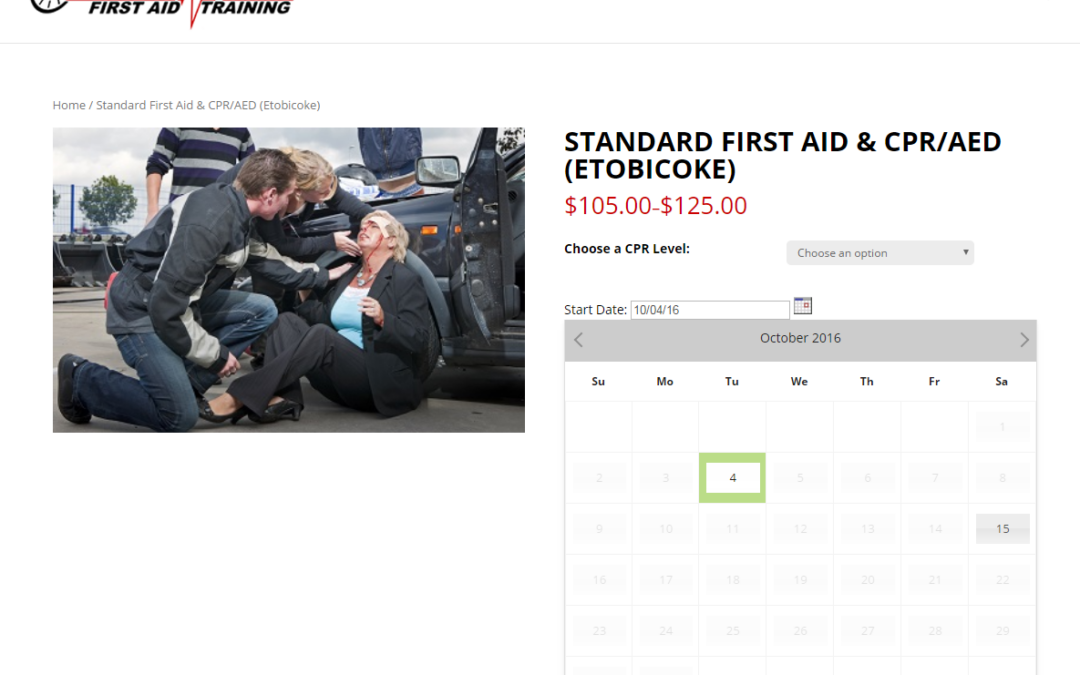
Task: Select October 9 date cell
Action: point(599,529)
